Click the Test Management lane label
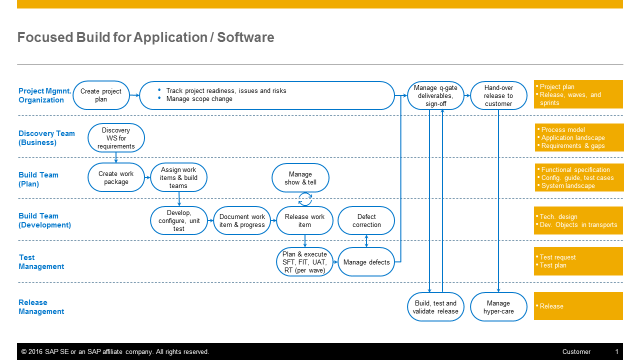Image resolution: width=640 pixels, height=360 pixels. (41, 262)
